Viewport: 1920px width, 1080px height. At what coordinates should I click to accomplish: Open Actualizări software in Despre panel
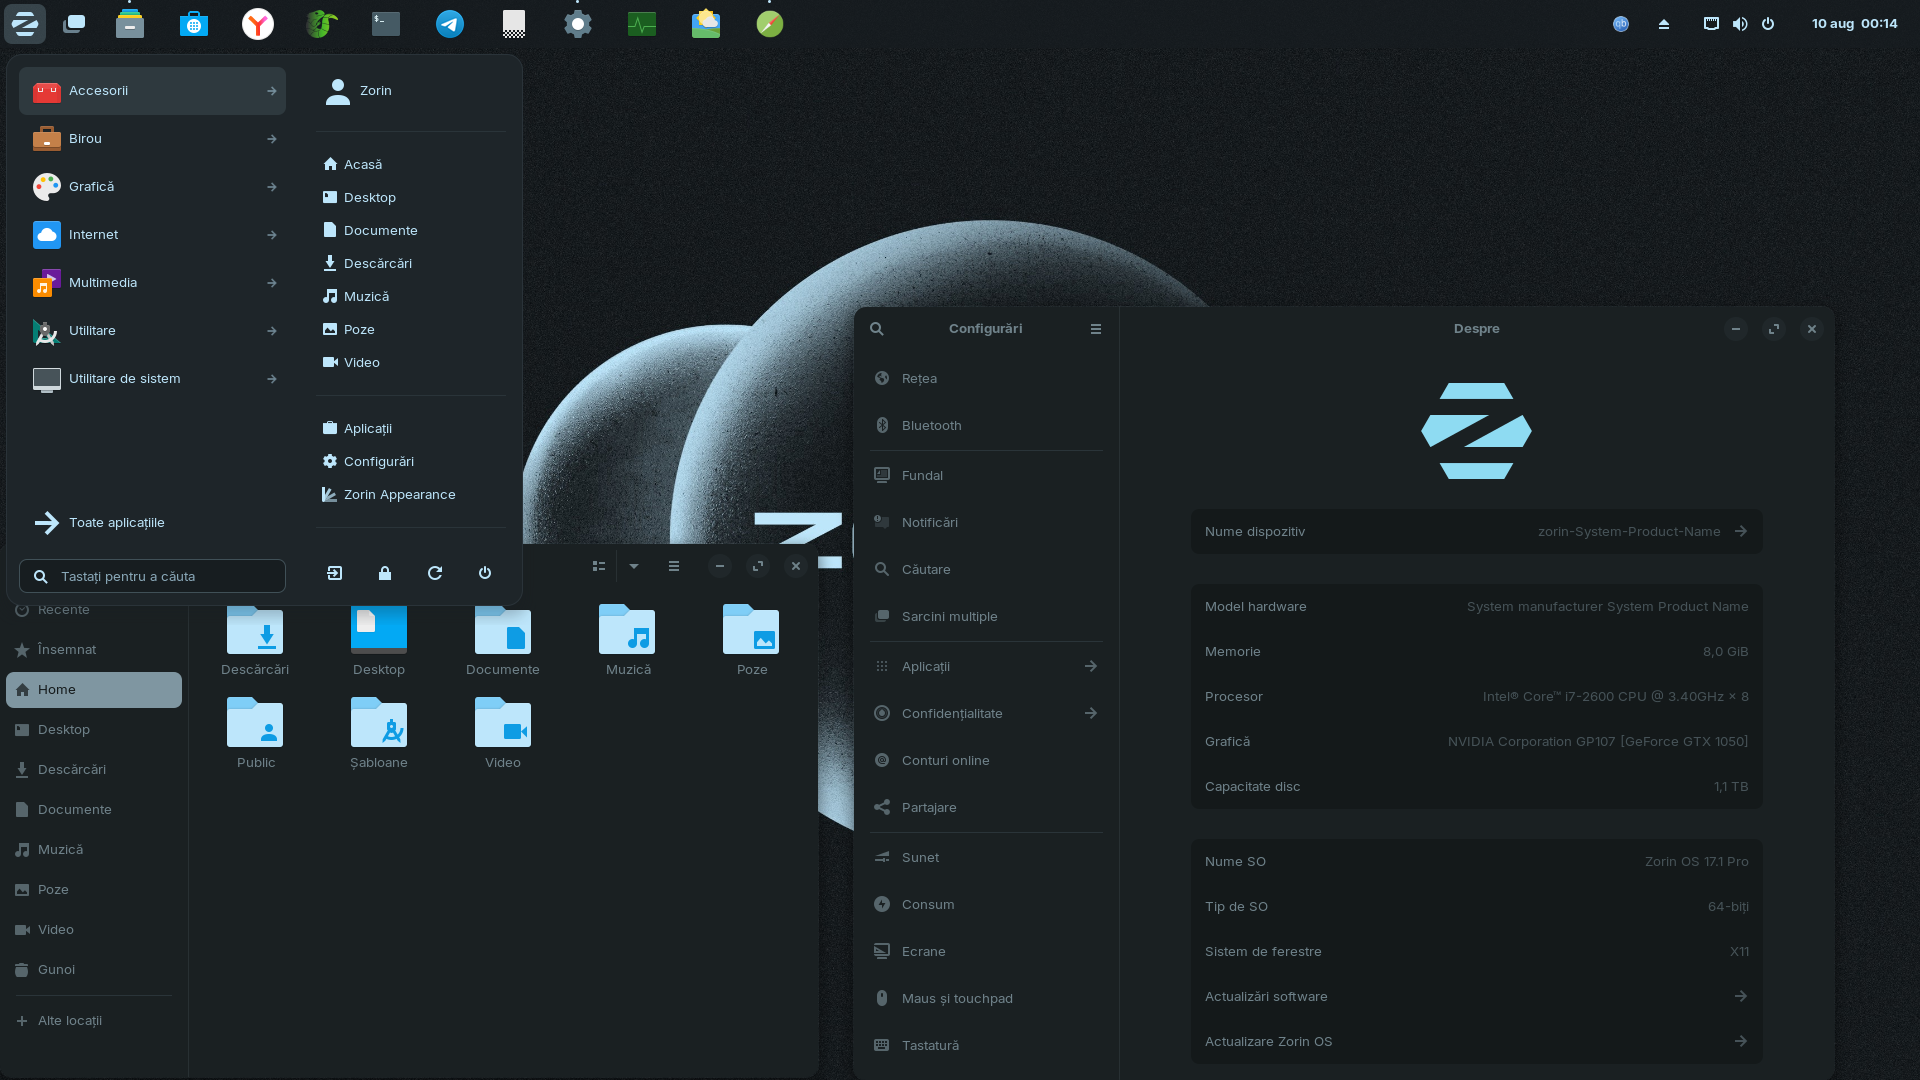[1476, 996]
